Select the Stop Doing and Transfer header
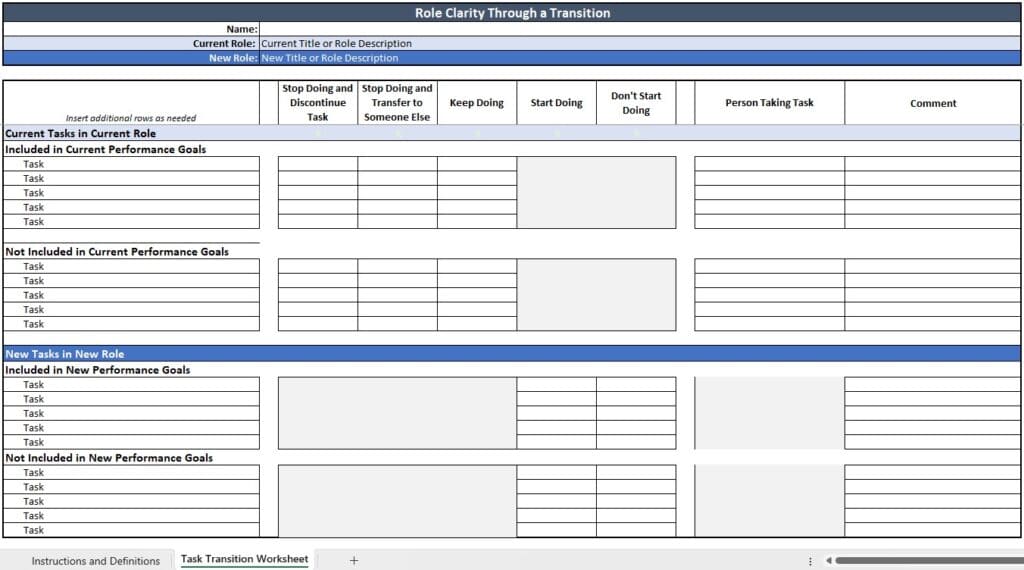 tap(397, 103)
